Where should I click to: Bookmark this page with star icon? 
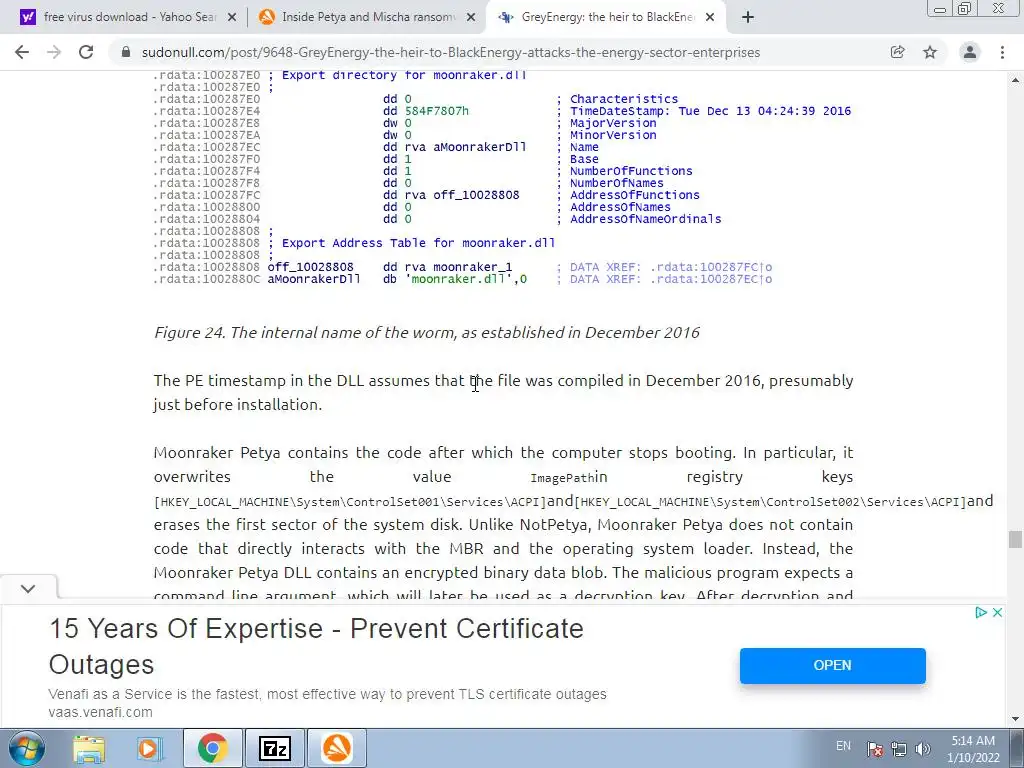[930, 52]
